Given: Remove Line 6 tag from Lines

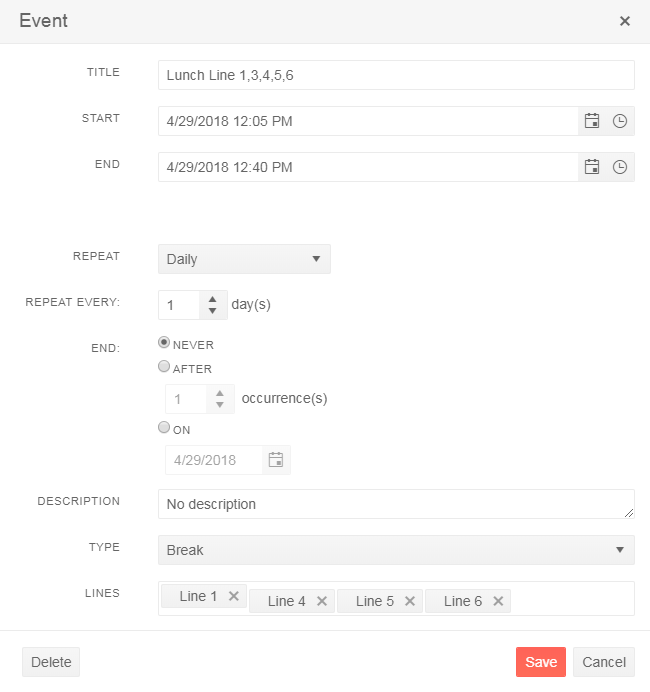Looking at the screenshot, I should pyautogui.click(x=498, y=601).
